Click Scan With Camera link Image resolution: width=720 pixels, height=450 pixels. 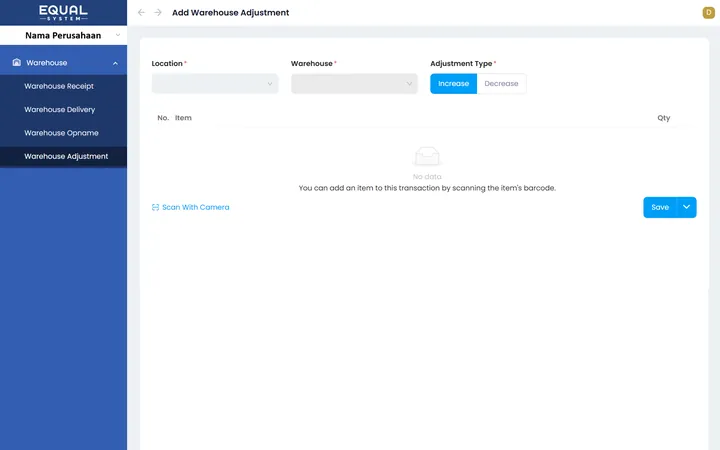coord(196,208)
